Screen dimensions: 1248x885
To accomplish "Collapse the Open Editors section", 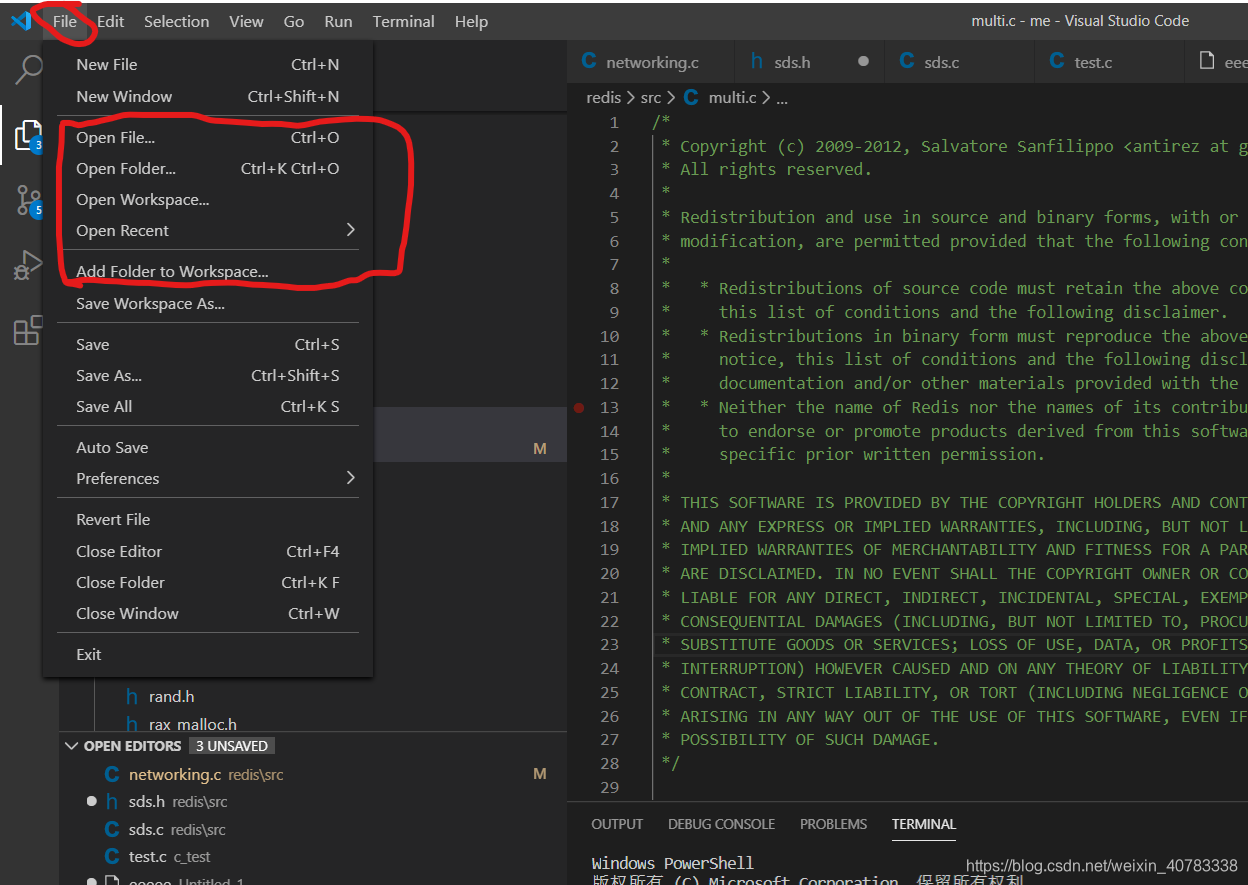I will click(71, 745).
